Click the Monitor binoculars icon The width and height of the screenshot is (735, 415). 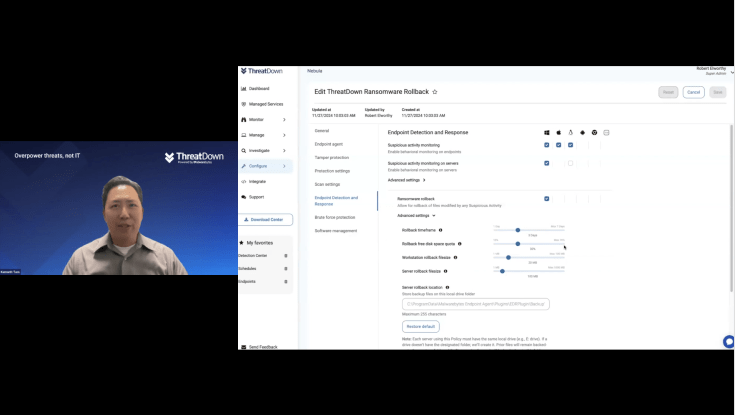click(x=243, y=120)
